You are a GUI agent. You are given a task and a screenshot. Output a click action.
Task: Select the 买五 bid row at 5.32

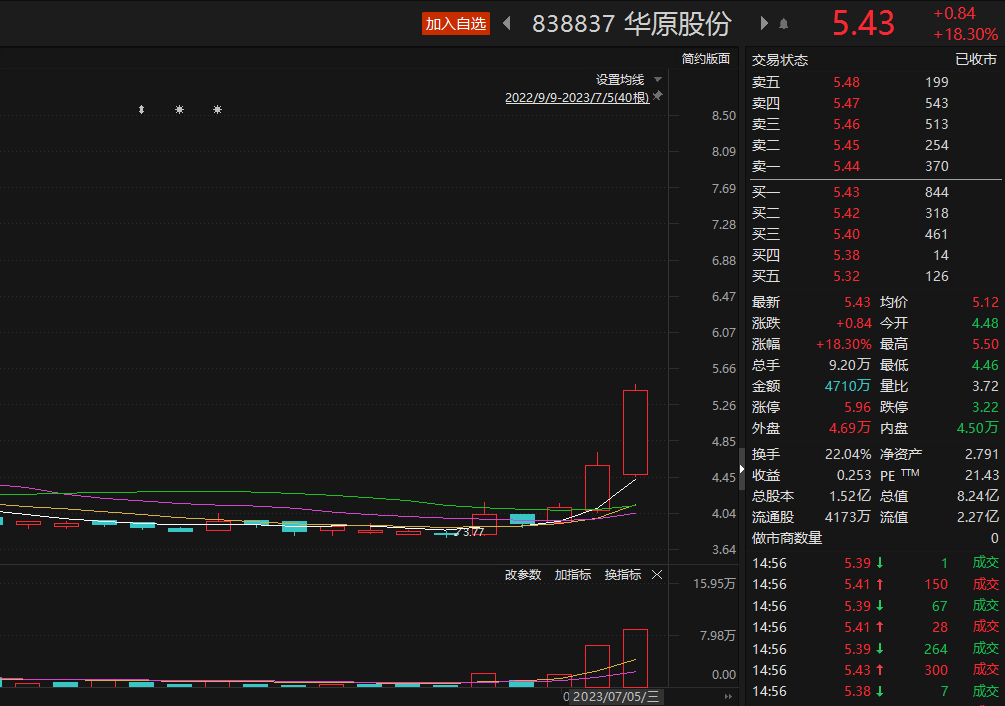tap(875, 277)
